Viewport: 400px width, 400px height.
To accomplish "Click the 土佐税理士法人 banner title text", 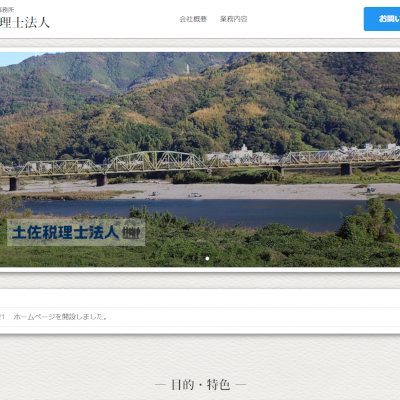I will 66,232.
